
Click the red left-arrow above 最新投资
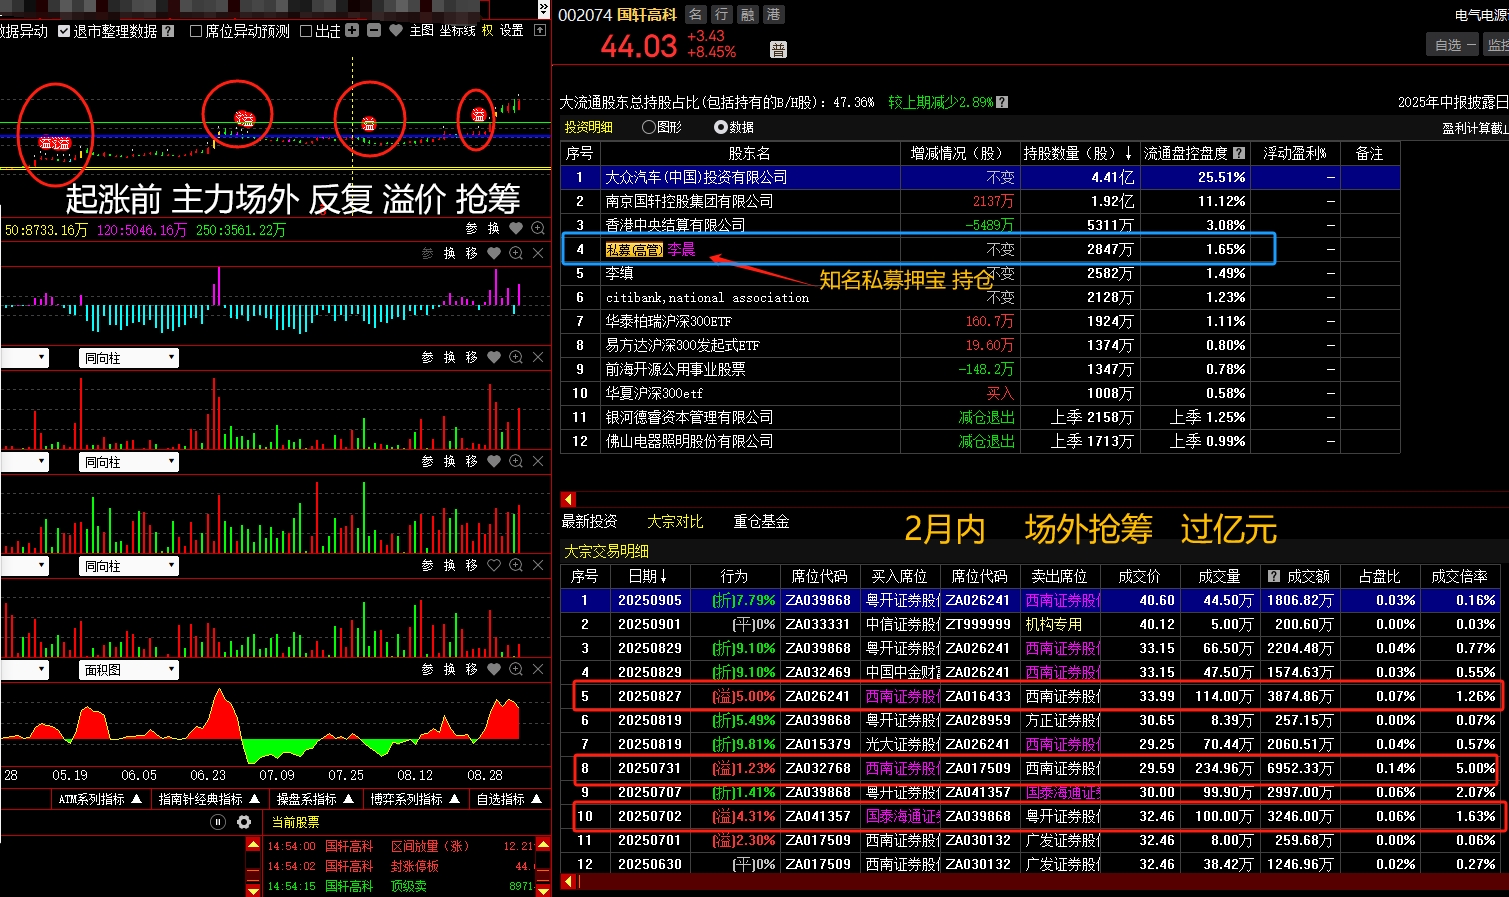pyautogui.click(x=568, y=499)
